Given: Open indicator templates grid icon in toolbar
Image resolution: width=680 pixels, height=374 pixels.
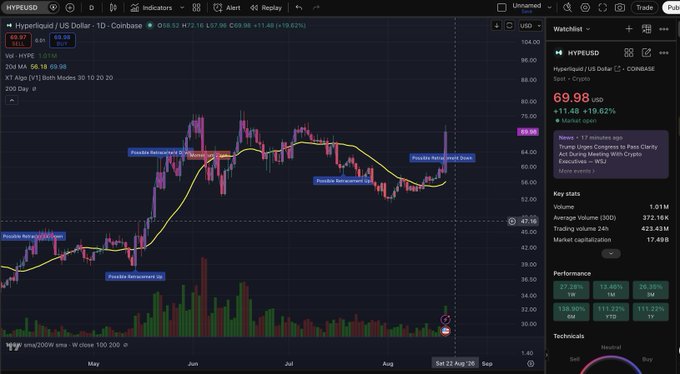Looking at the screenshot, I should [196, 7].
